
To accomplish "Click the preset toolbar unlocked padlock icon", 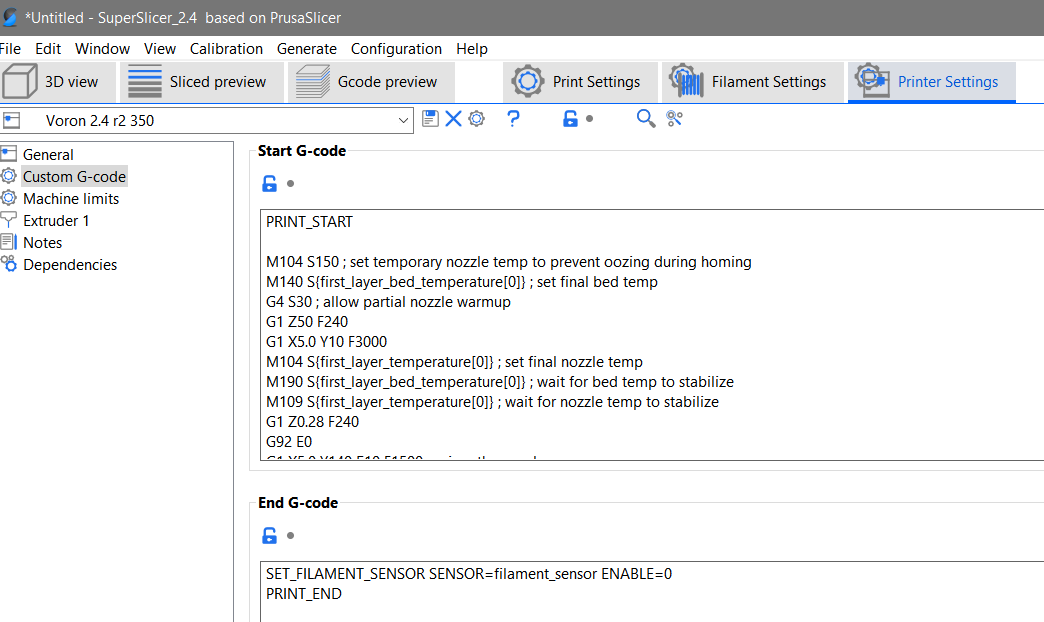I will [570, 119].
